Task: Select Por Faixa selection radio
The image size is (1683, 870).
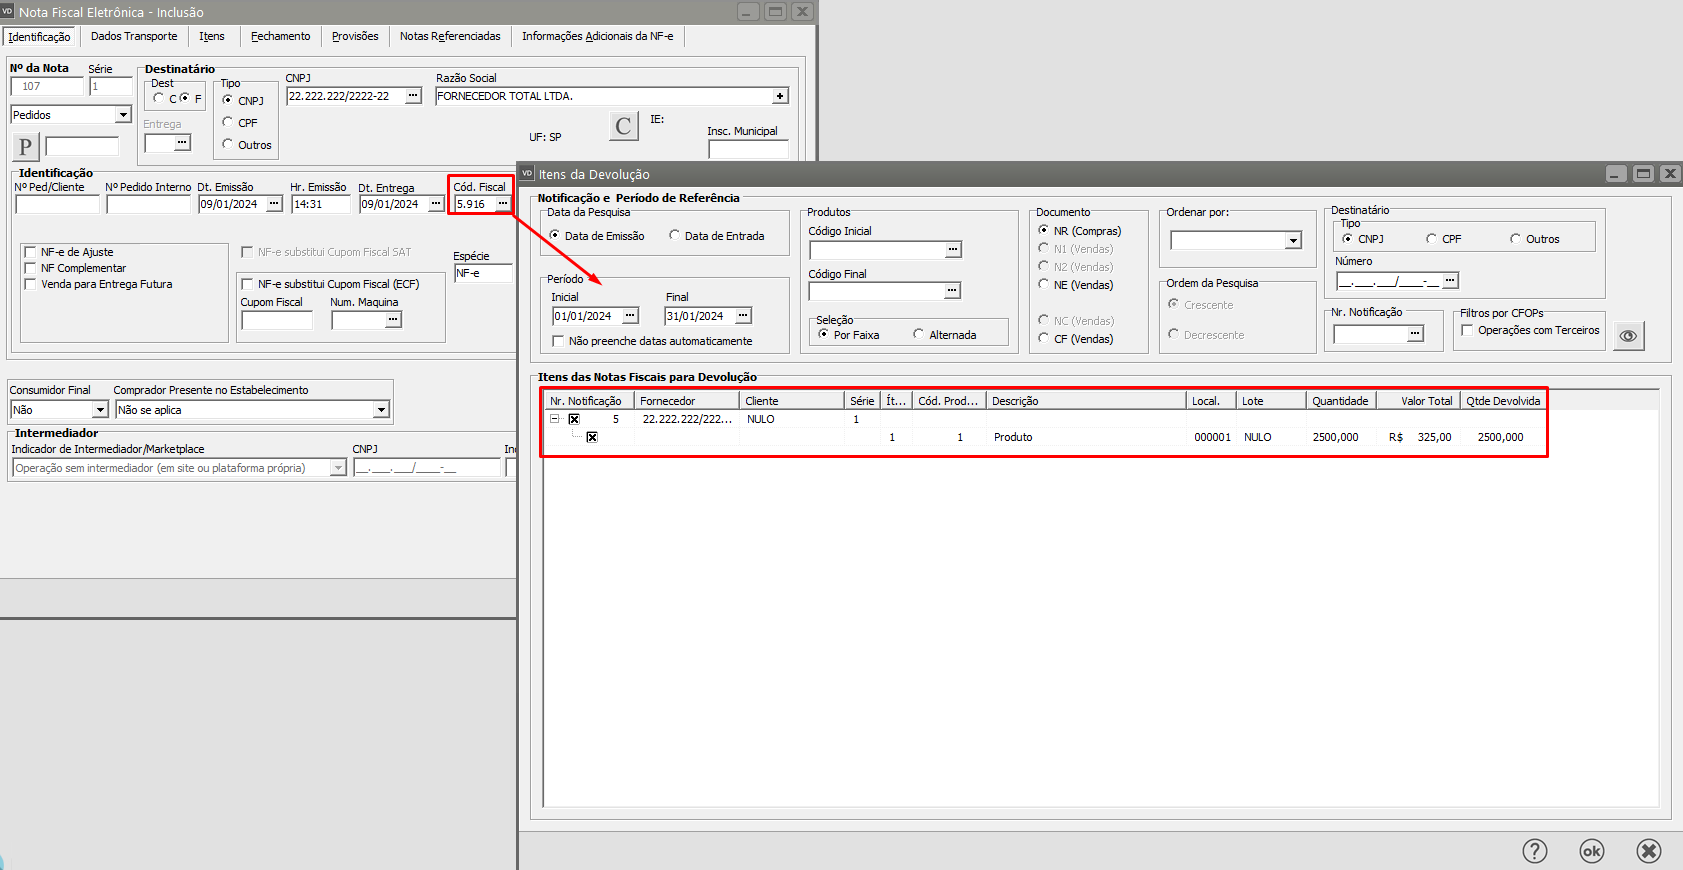Action: tap(823, 334)
